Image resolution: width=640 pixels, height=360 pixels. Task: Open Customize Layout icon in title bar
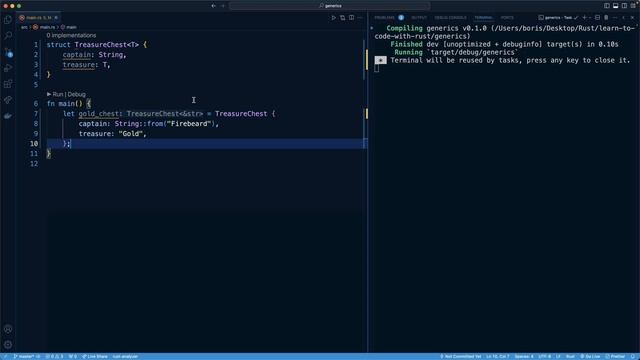[633, 6]
